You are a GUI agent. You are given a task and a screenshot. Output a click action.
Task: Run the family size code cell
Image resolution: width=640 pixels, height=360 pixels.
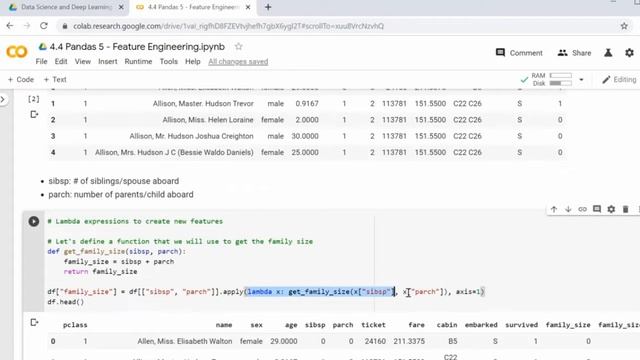pyautogui.click(x=34, y=221)
